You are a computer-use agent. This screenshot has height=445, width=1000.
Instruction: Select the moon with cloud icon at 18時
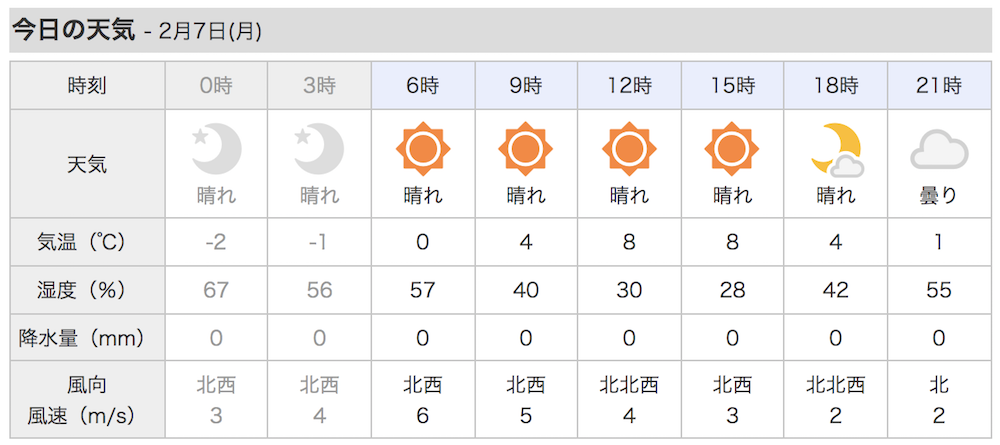pos(836,150)
